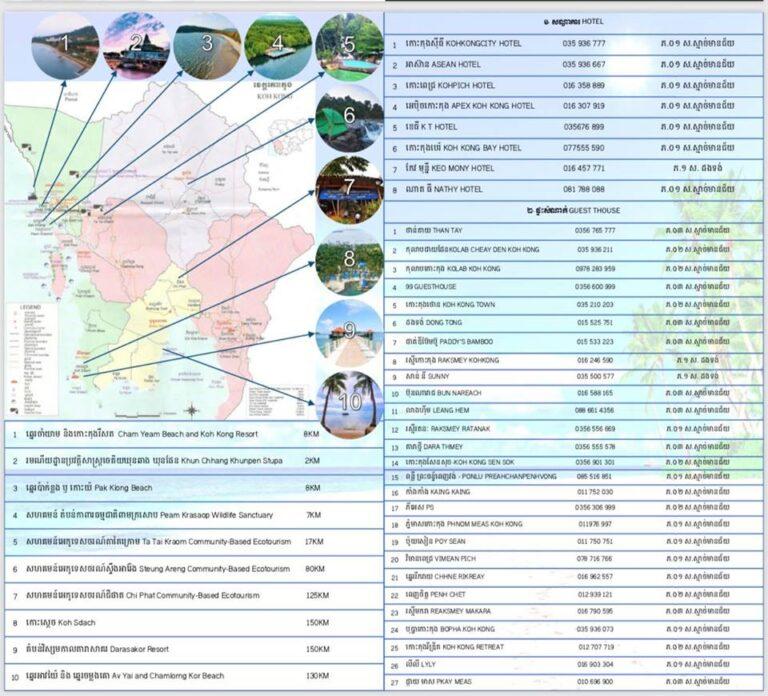Select the ASEAN HOTEL row
This screenshot has width=768, height=696.
point(573,64)
